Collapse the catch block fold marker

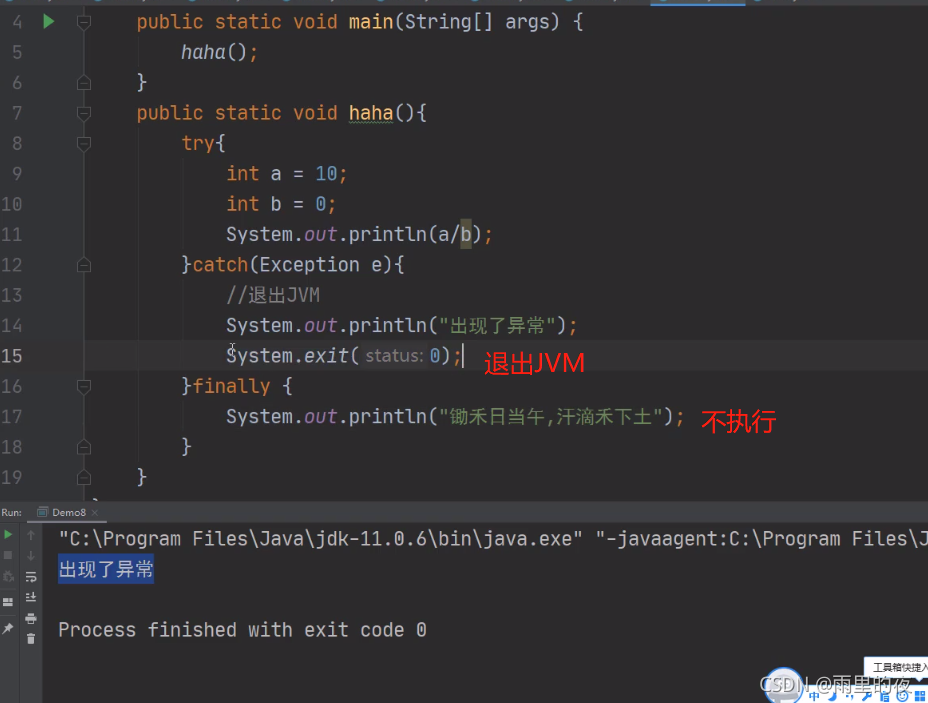pos(83,264)
